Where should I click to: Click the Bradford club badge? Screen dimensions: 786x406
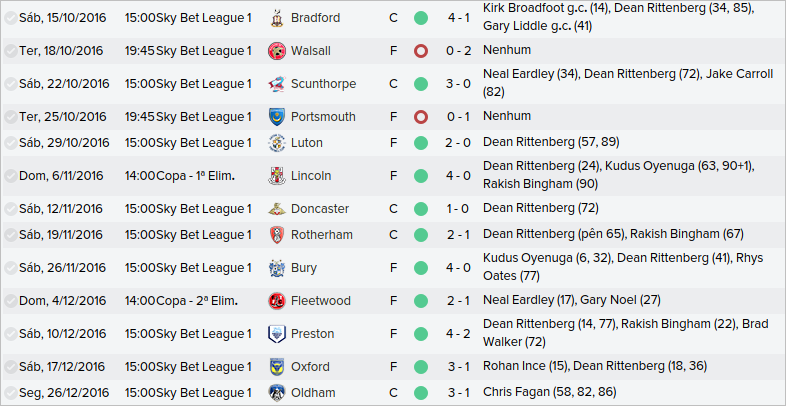coord(276,18)
